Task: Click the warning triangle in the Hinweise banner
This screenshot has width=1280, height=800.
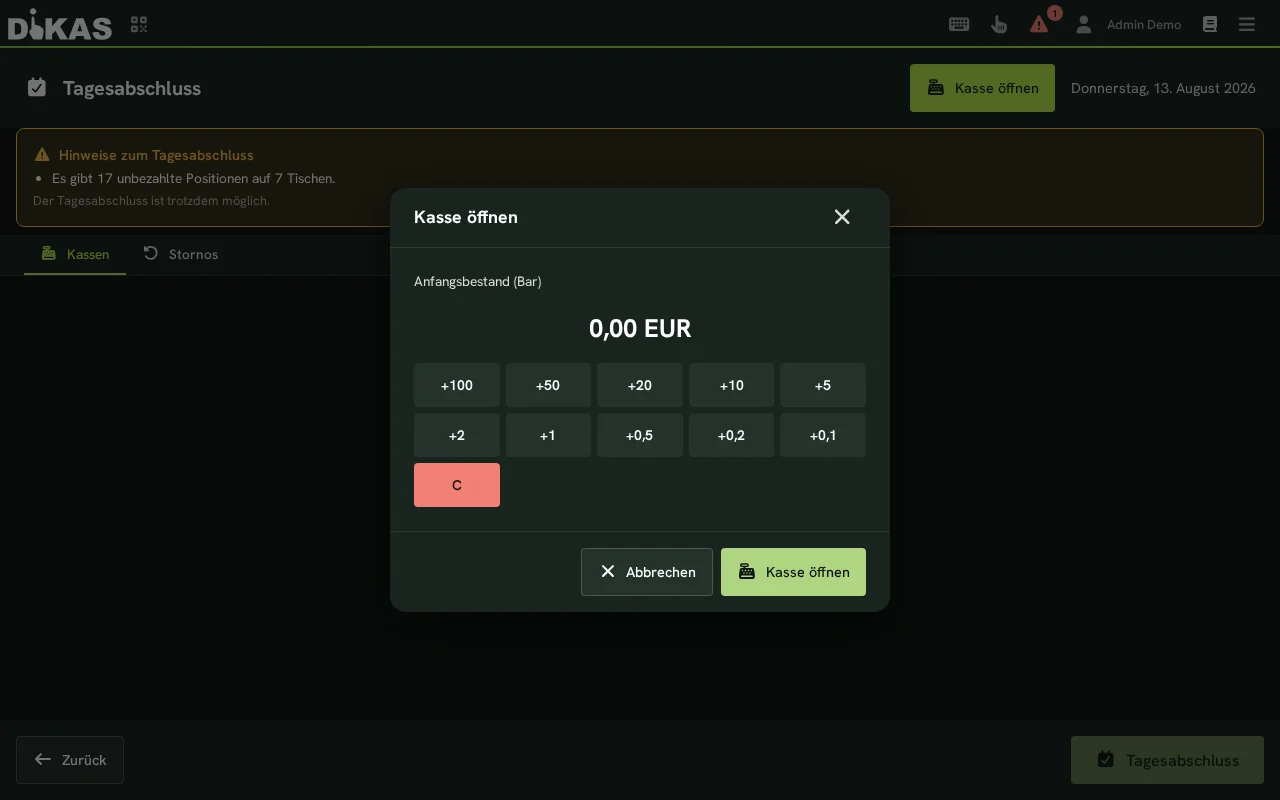Action: [x=42, y=155]
